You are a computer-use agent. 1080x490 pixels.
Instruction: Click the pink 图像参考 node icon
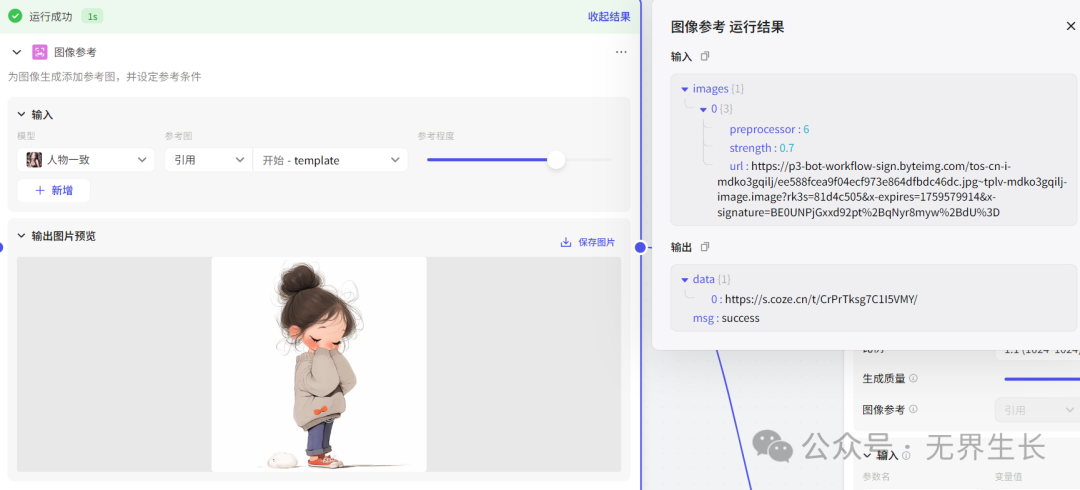pos(40,52)
